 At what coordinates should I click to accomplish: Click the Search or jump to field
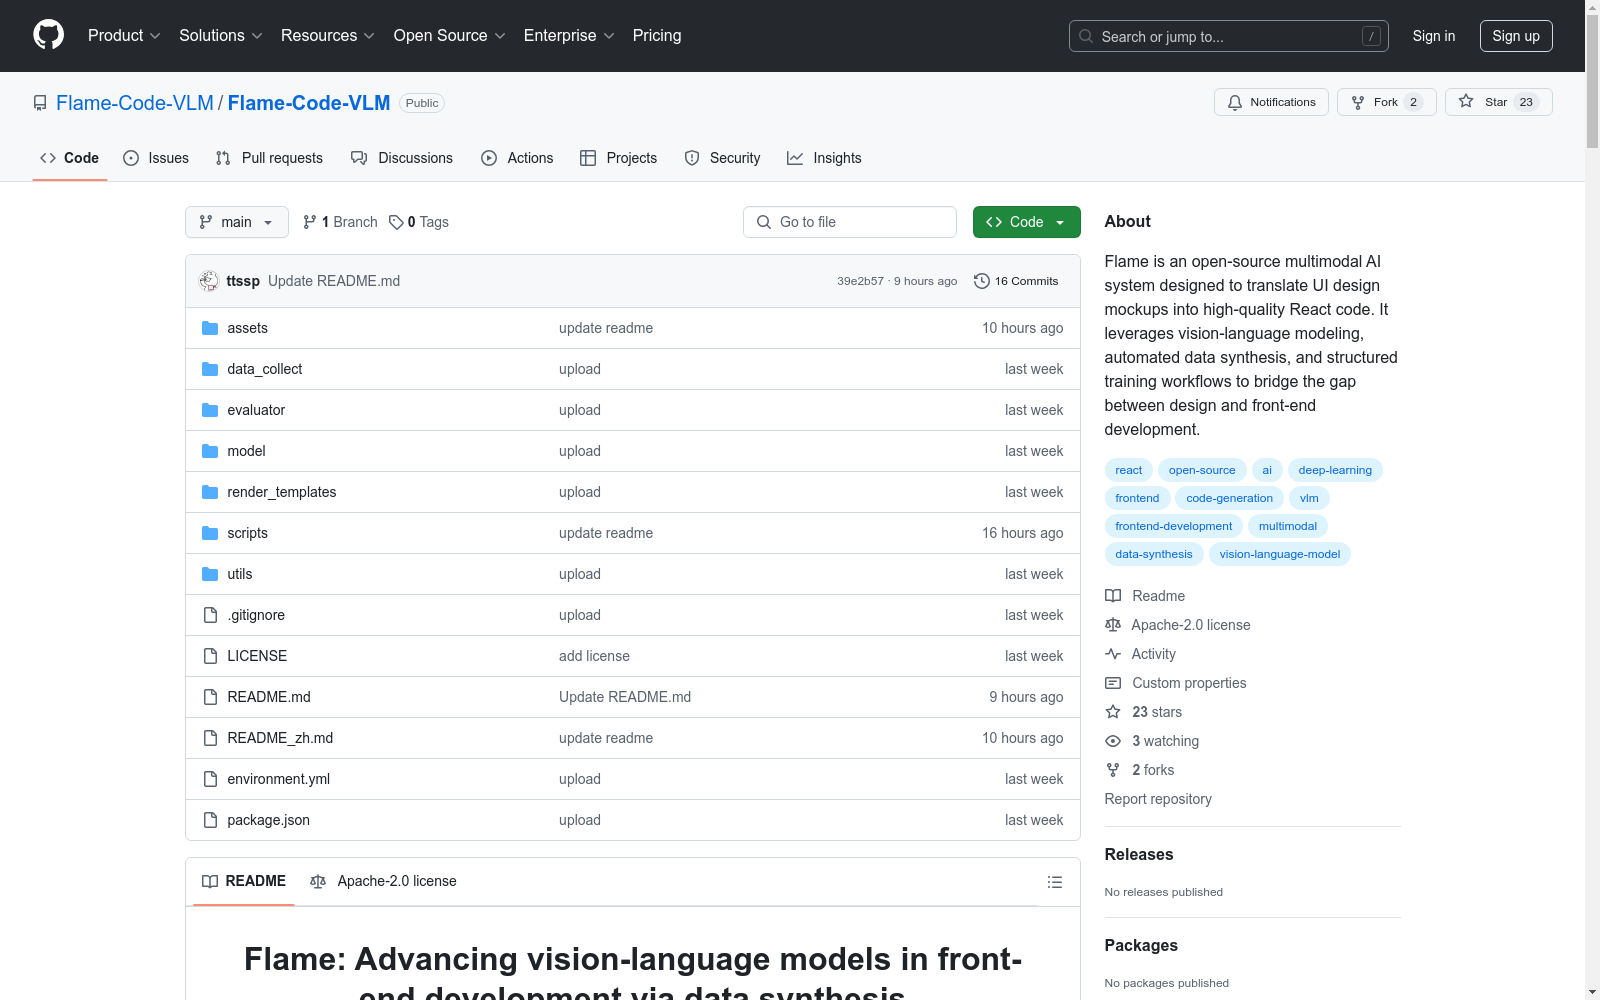click(x=1228, y=36)
